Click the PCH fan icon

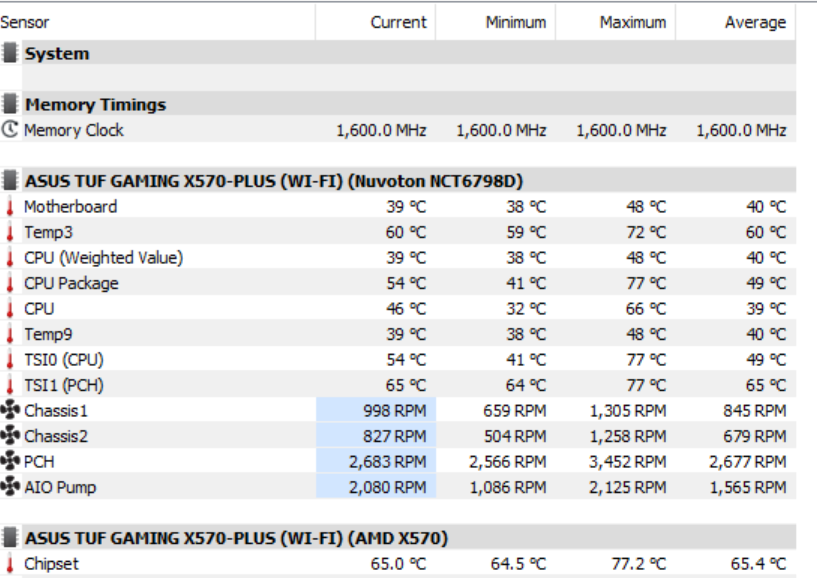[10, 461]
